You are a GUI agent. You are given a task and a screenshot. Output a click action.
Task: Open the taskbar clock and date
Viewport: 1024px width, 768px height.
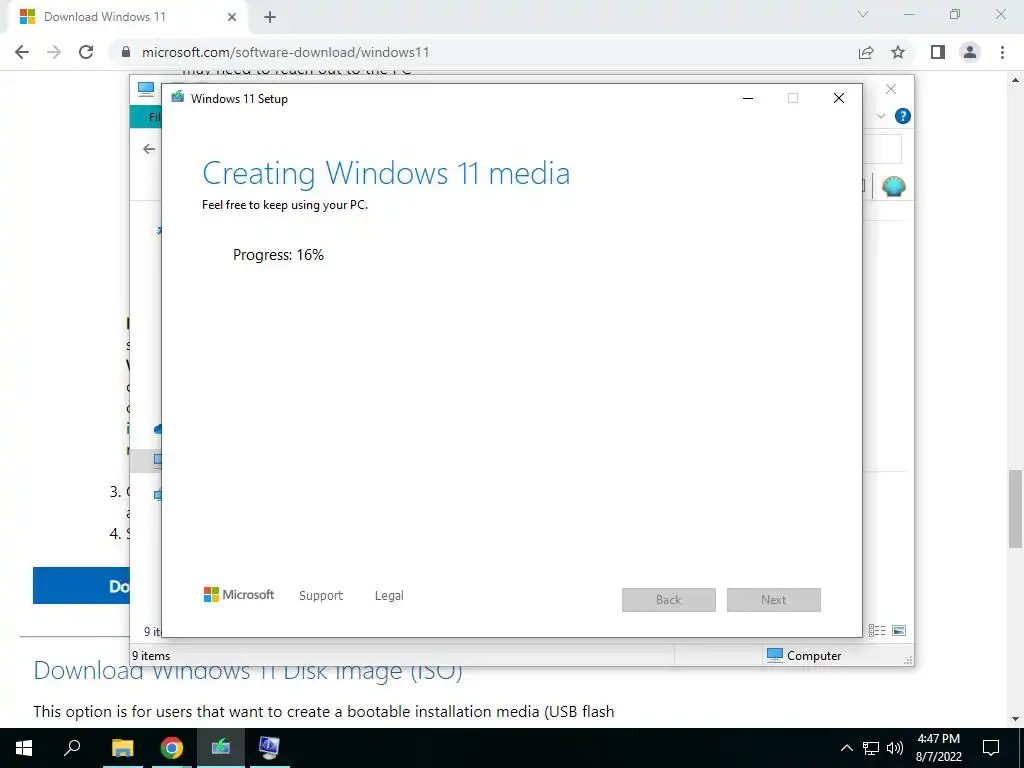939,748
